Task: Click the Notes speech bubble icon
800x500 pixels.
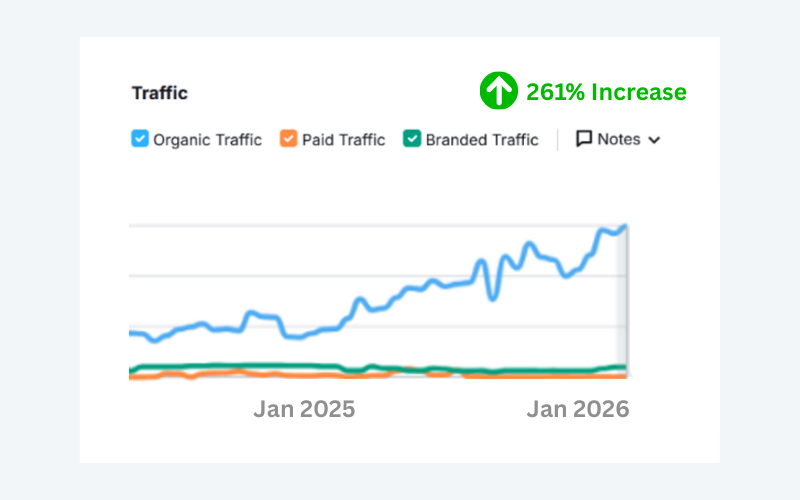Action: tap(584, 139)
